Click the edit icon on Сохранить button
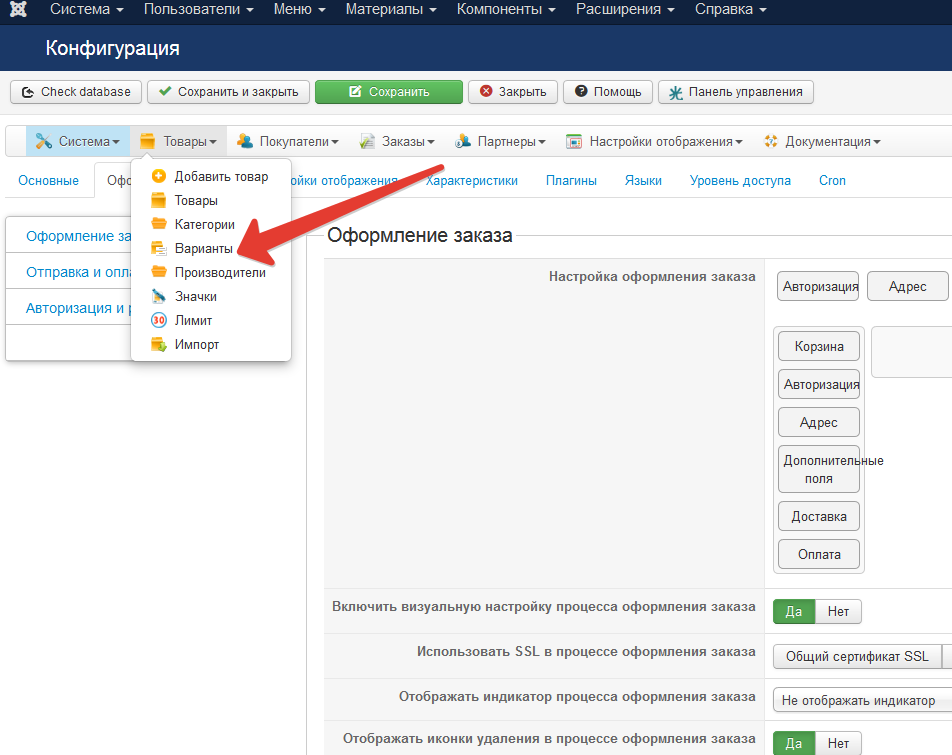 pyautogui.click(x=355, y=91)
